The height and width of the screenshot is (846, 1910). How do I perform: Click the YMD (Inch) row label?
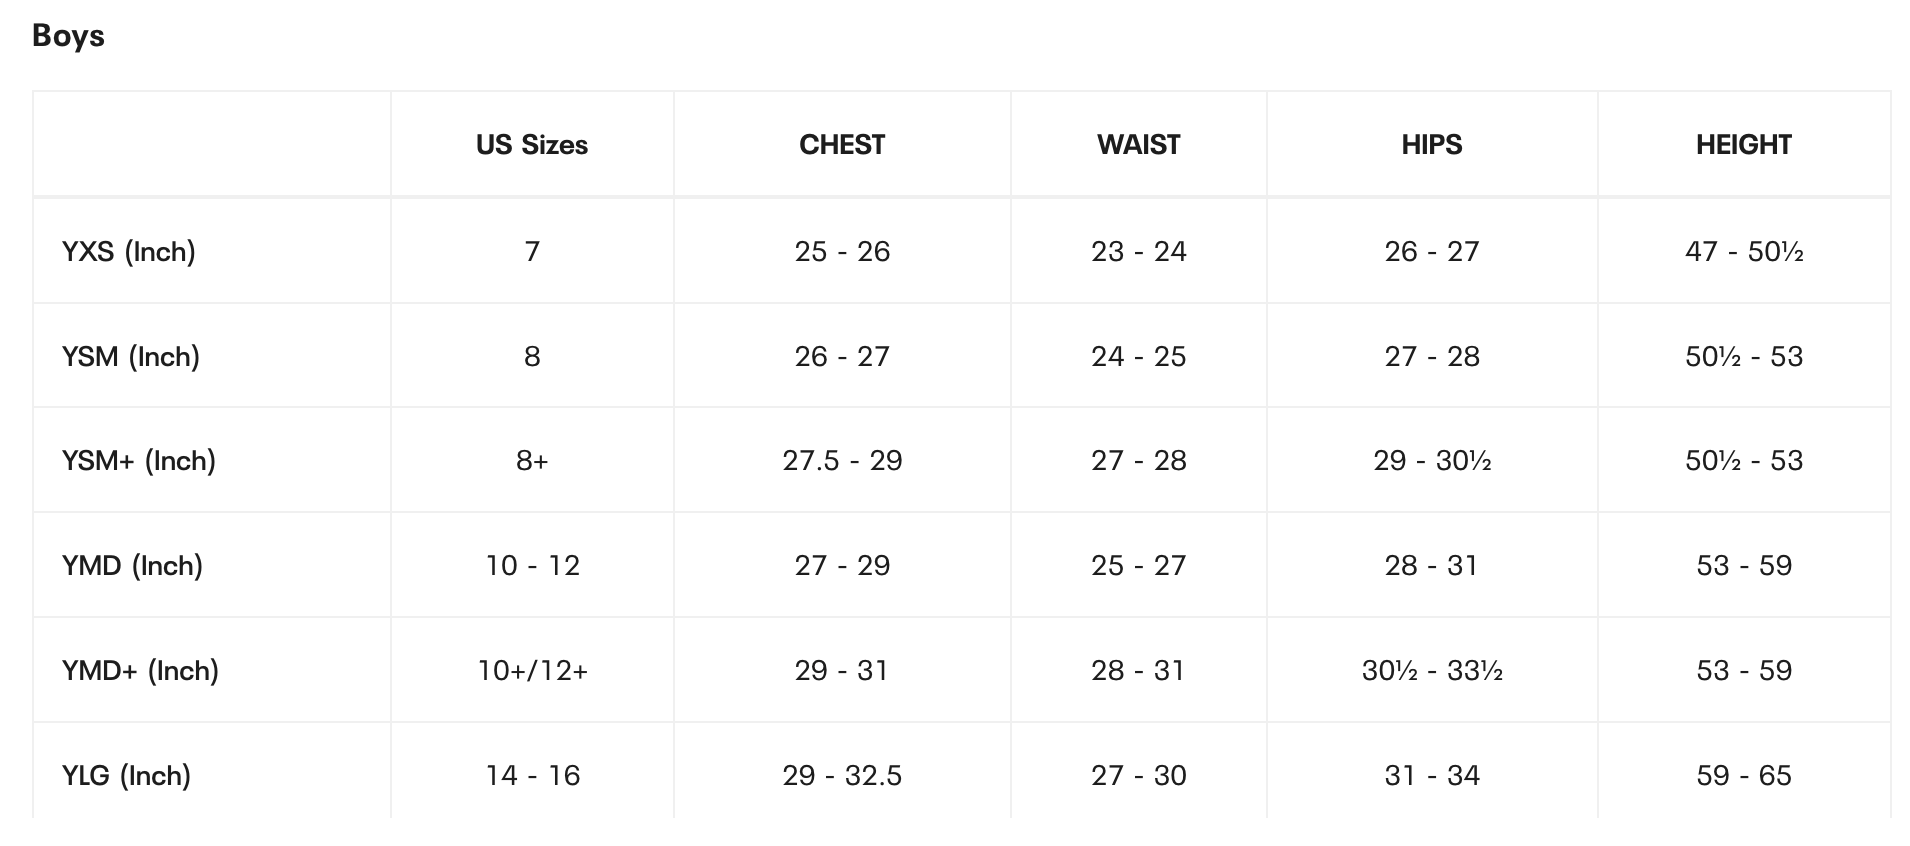point(132,566)
